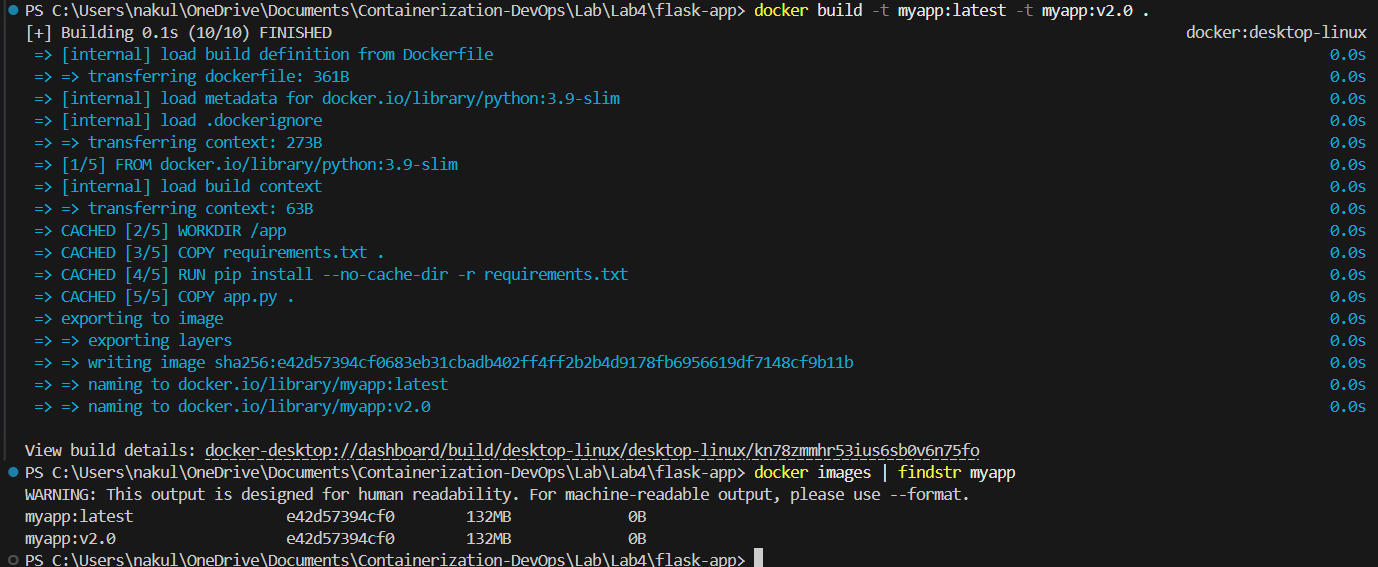Click the Building 0.1s FINISHED status line

178,33
